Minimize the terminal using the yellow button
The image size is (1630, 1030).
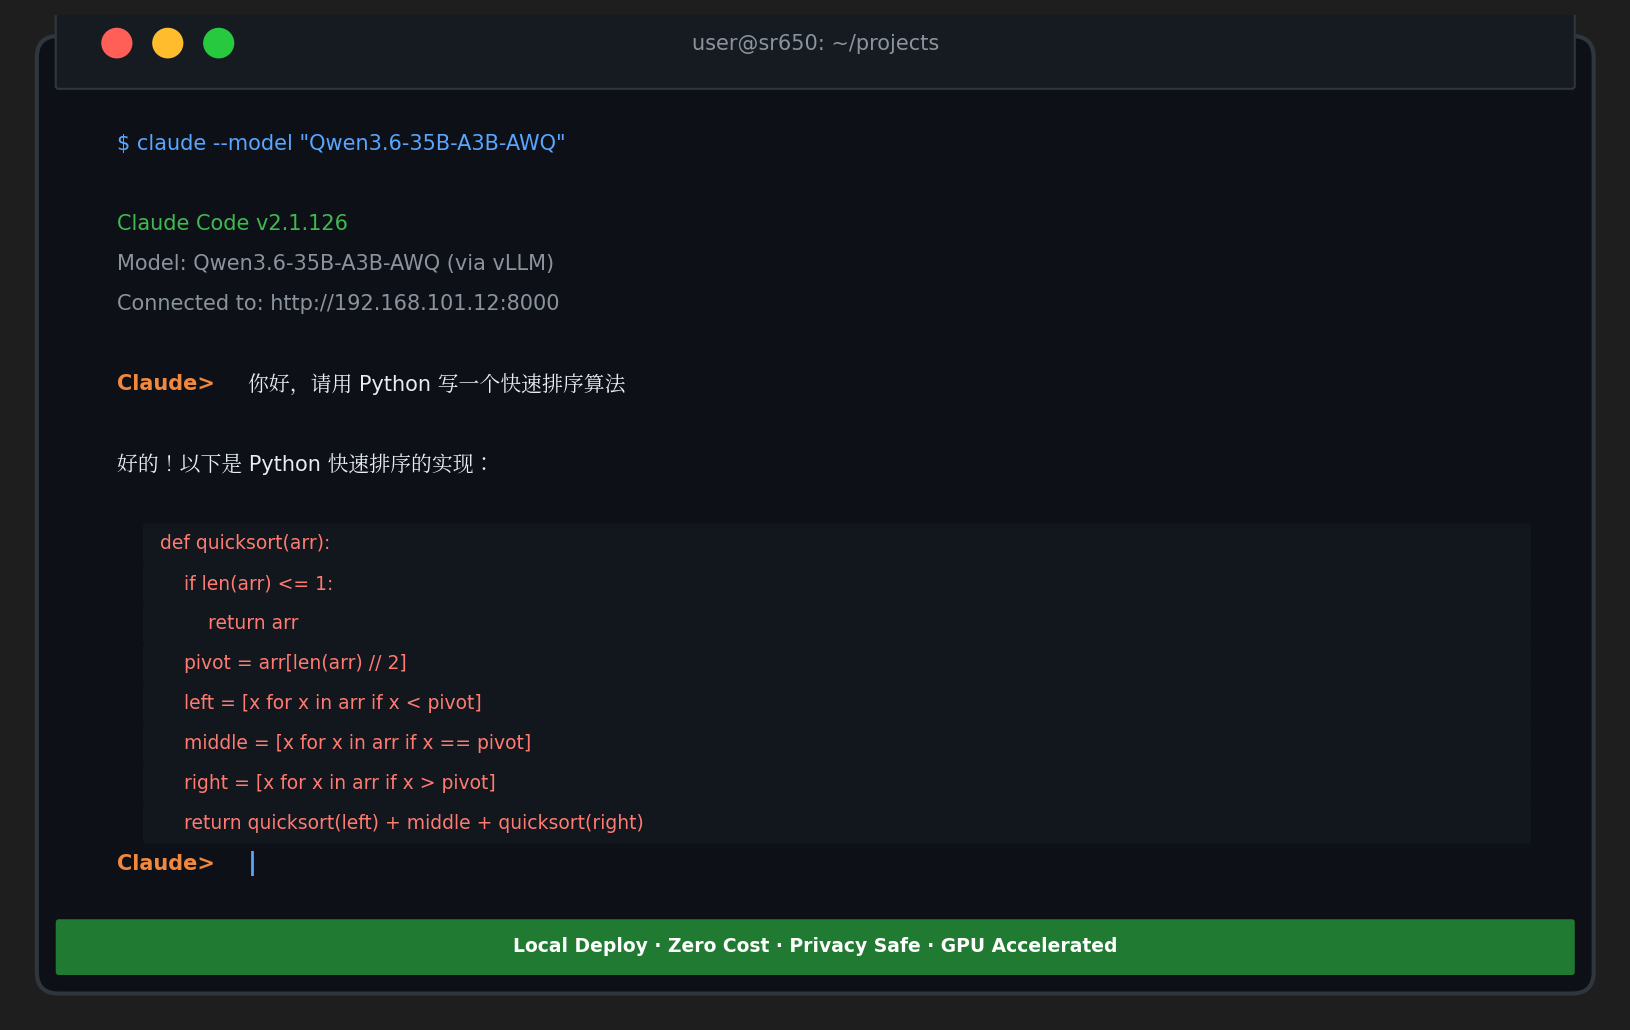pos(168,43)
